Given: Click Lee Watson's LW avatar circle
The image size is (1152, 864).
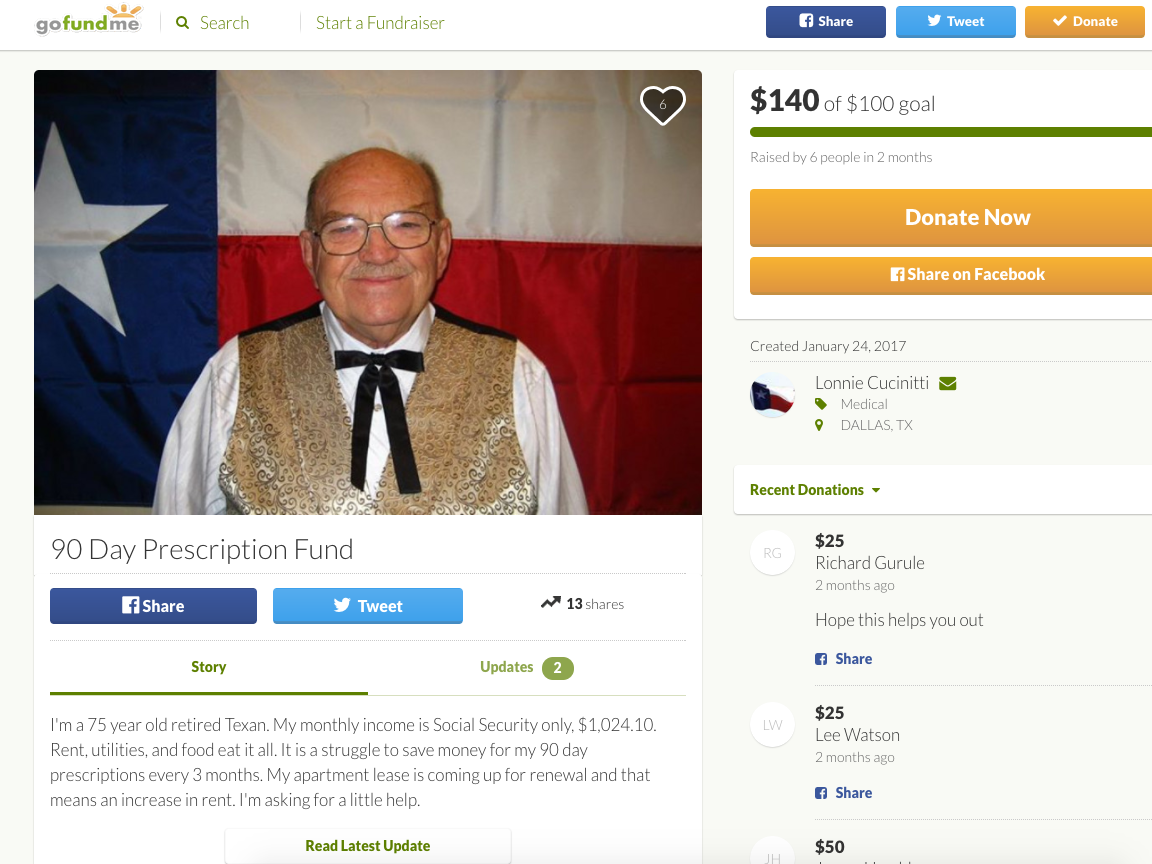Looking at the screenshot, I should click(772, 724).
